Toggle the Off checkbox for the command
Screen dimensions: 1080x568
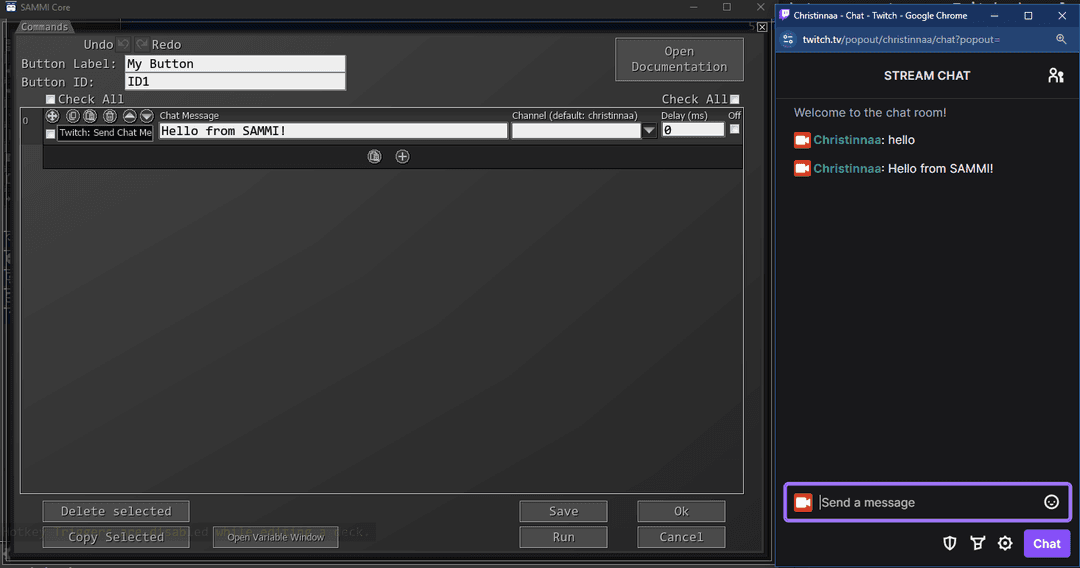pos(734,129)
